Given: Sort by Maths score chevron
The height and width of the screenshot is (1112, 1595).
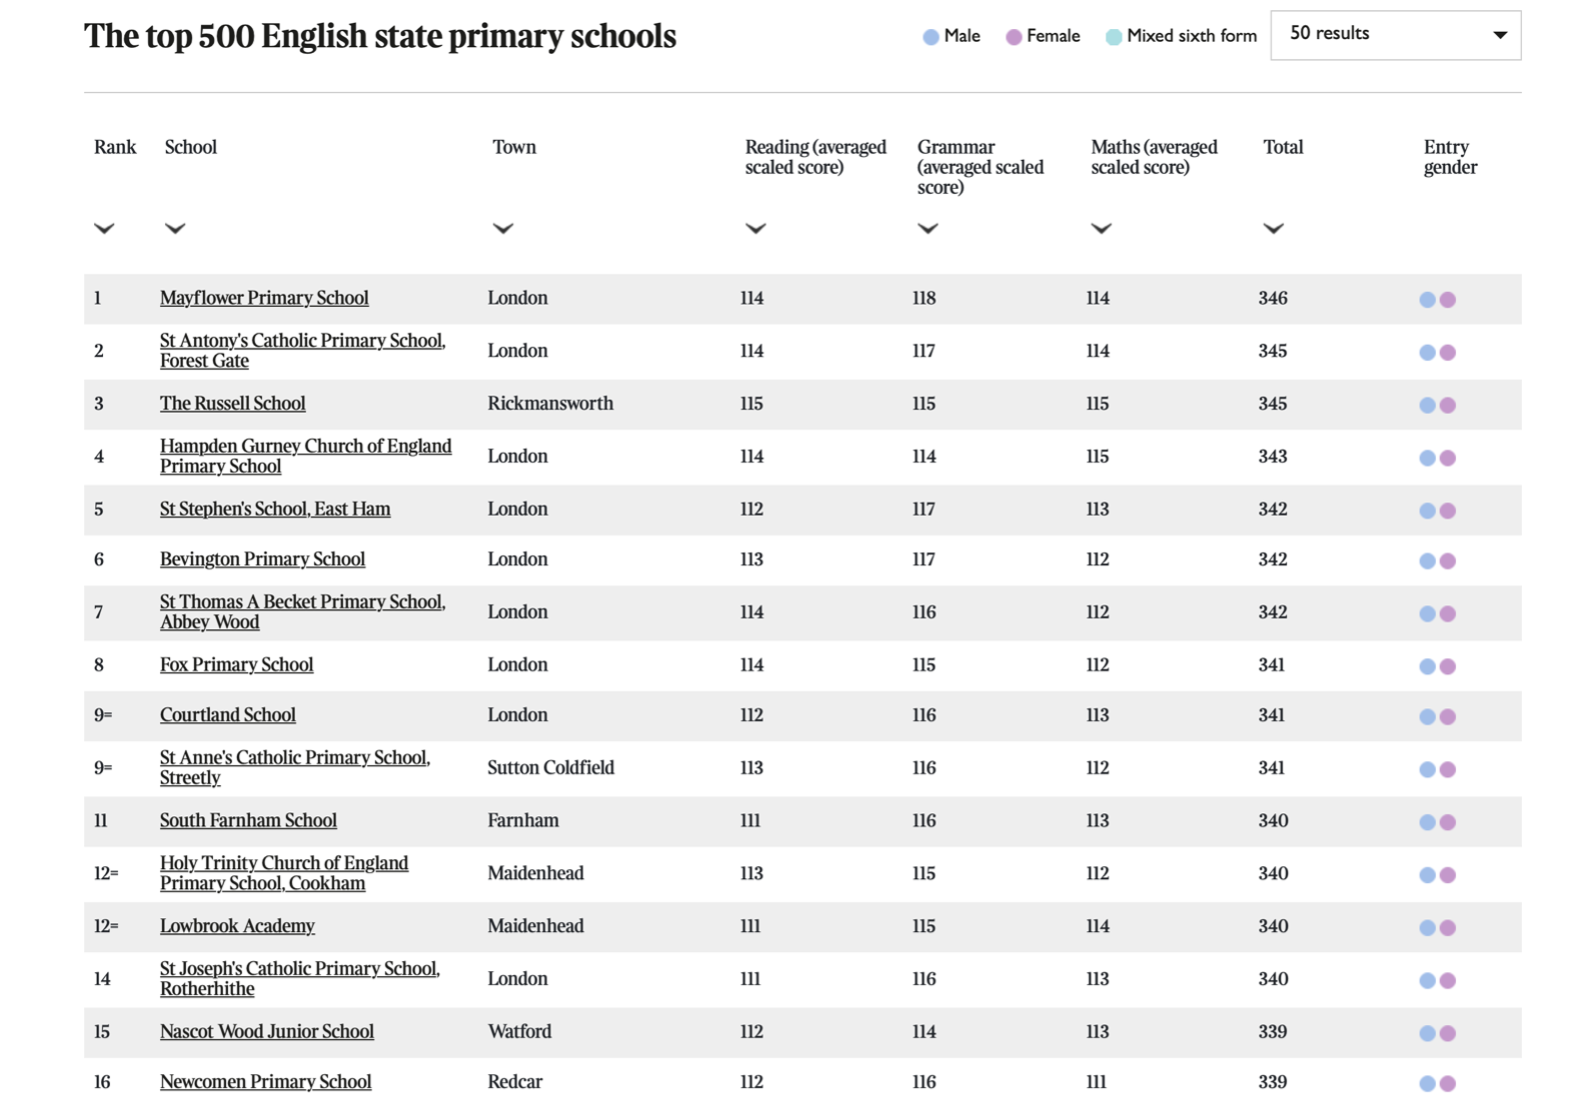Looking at the screenshot, I should [1101, 228].
